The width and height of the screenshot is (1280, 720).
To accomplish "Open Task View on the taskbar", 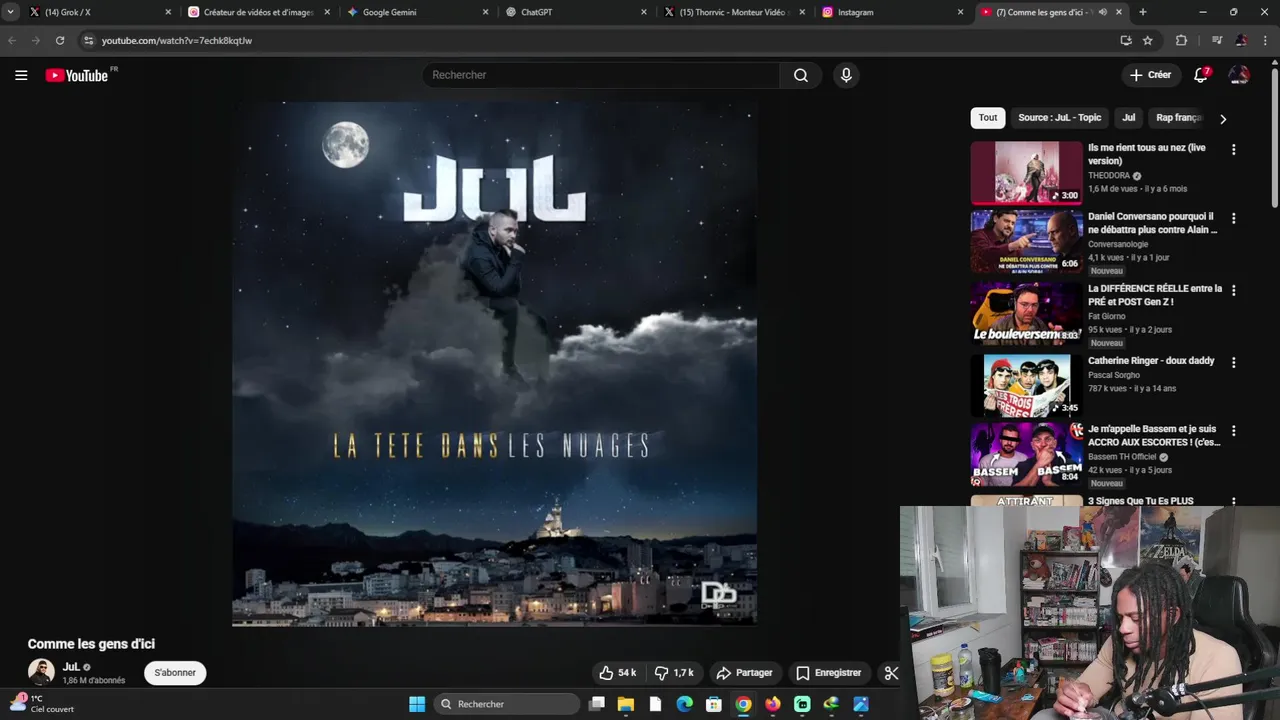I will [597, 704].
